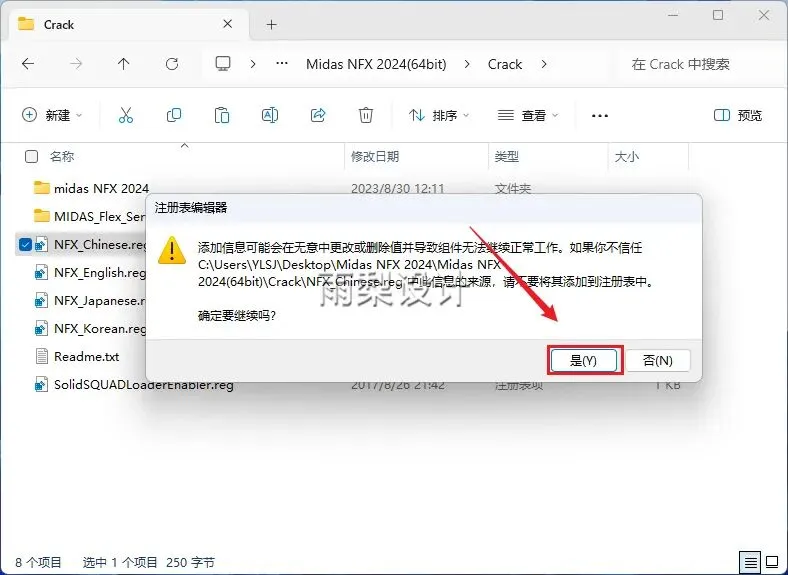
Task: Switch to large icons view in status bar
Action: coord(772,562)
